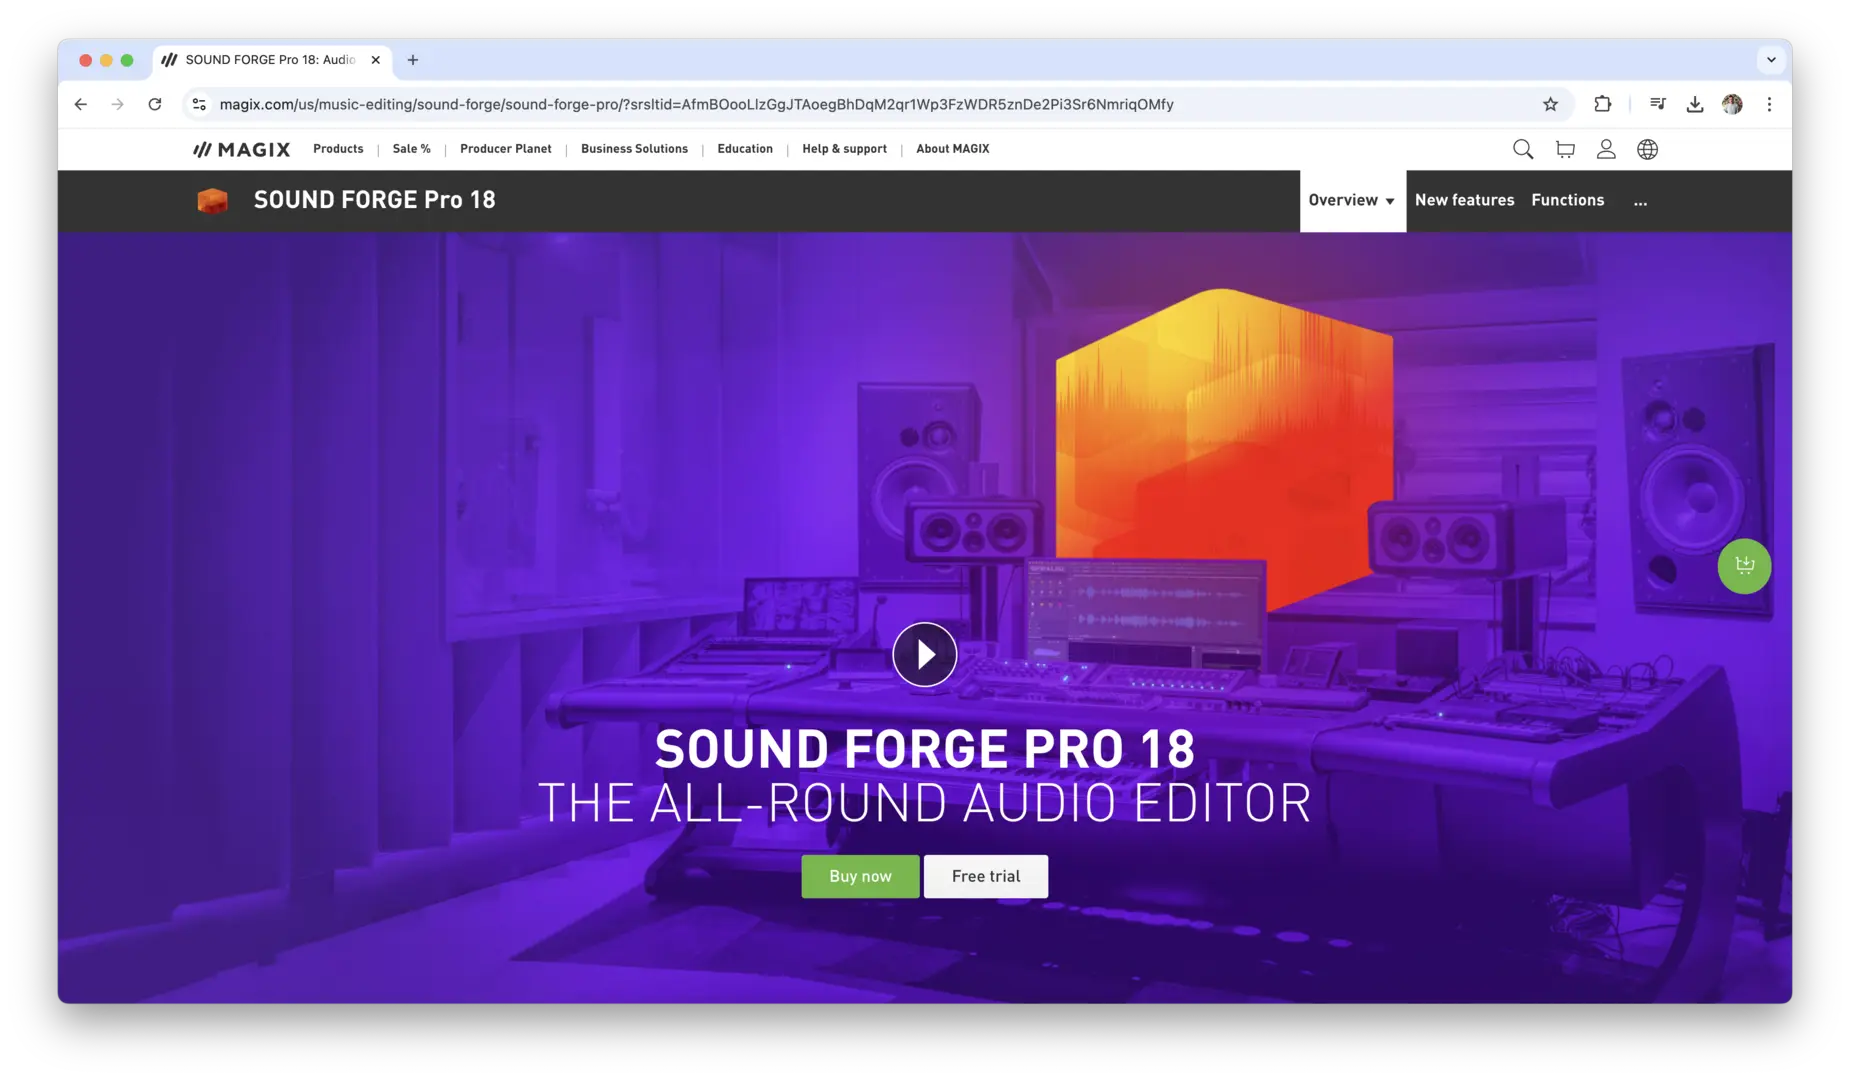Play the SOUND FORGE Pro 18 video
The image size is (1850, 1080).
[x=924, y=654]
